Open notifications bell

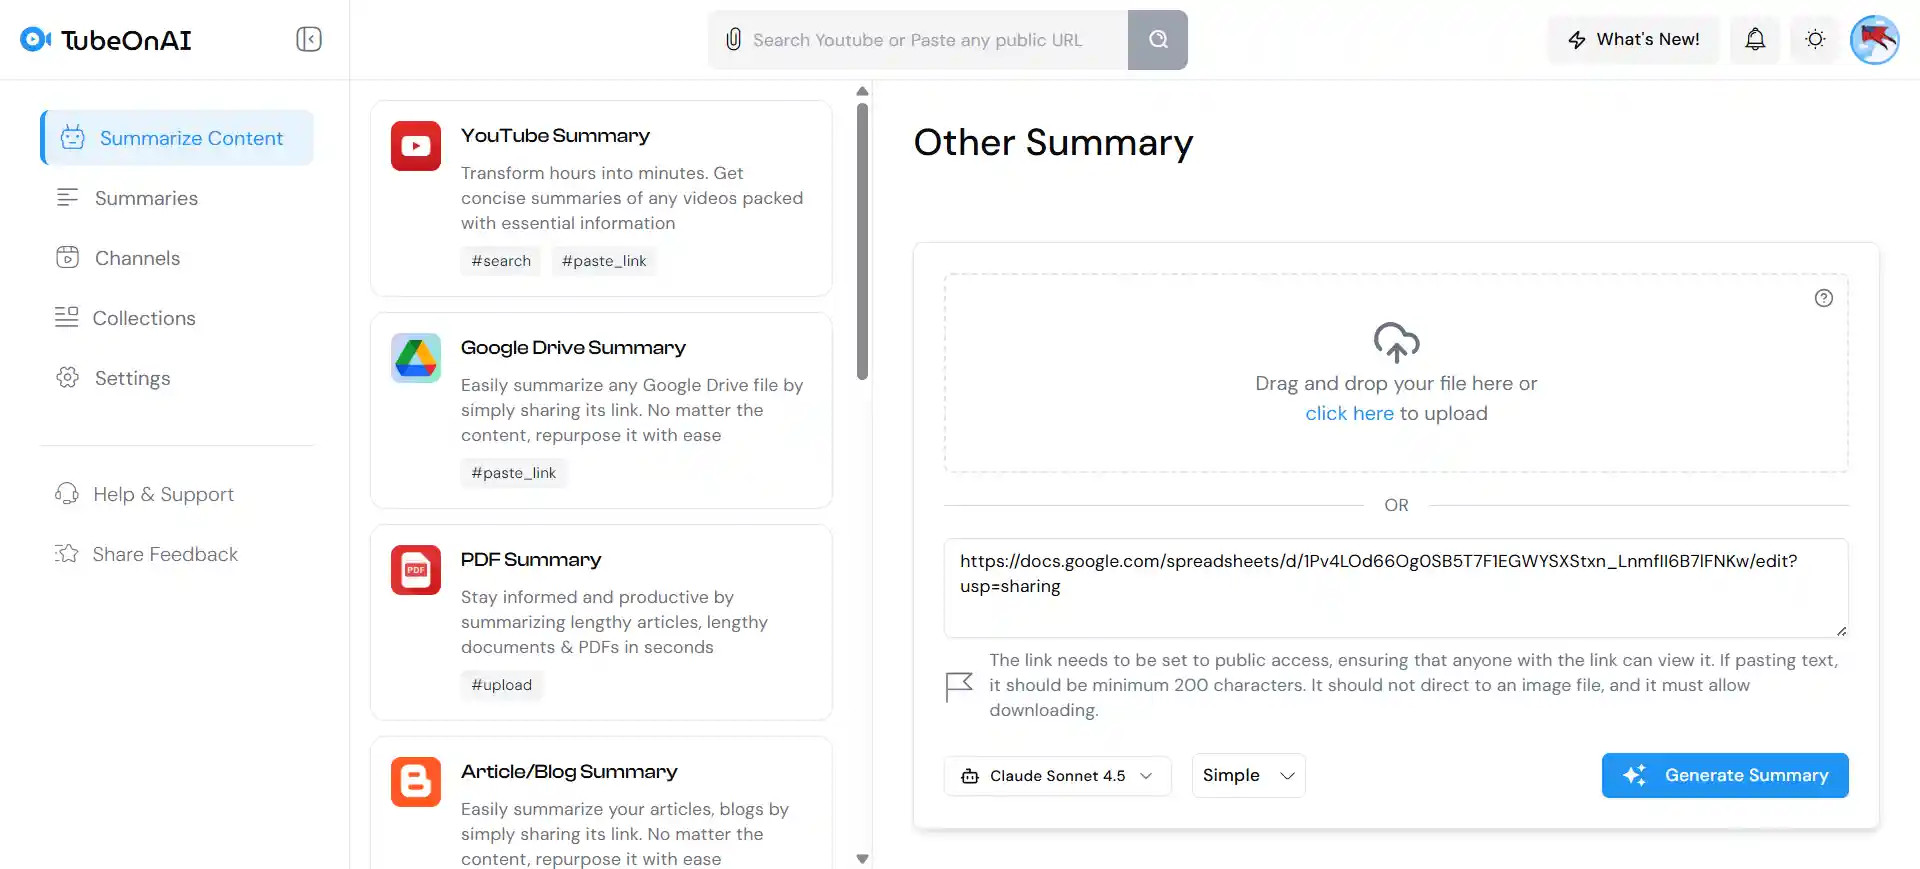coord(1755,39)
